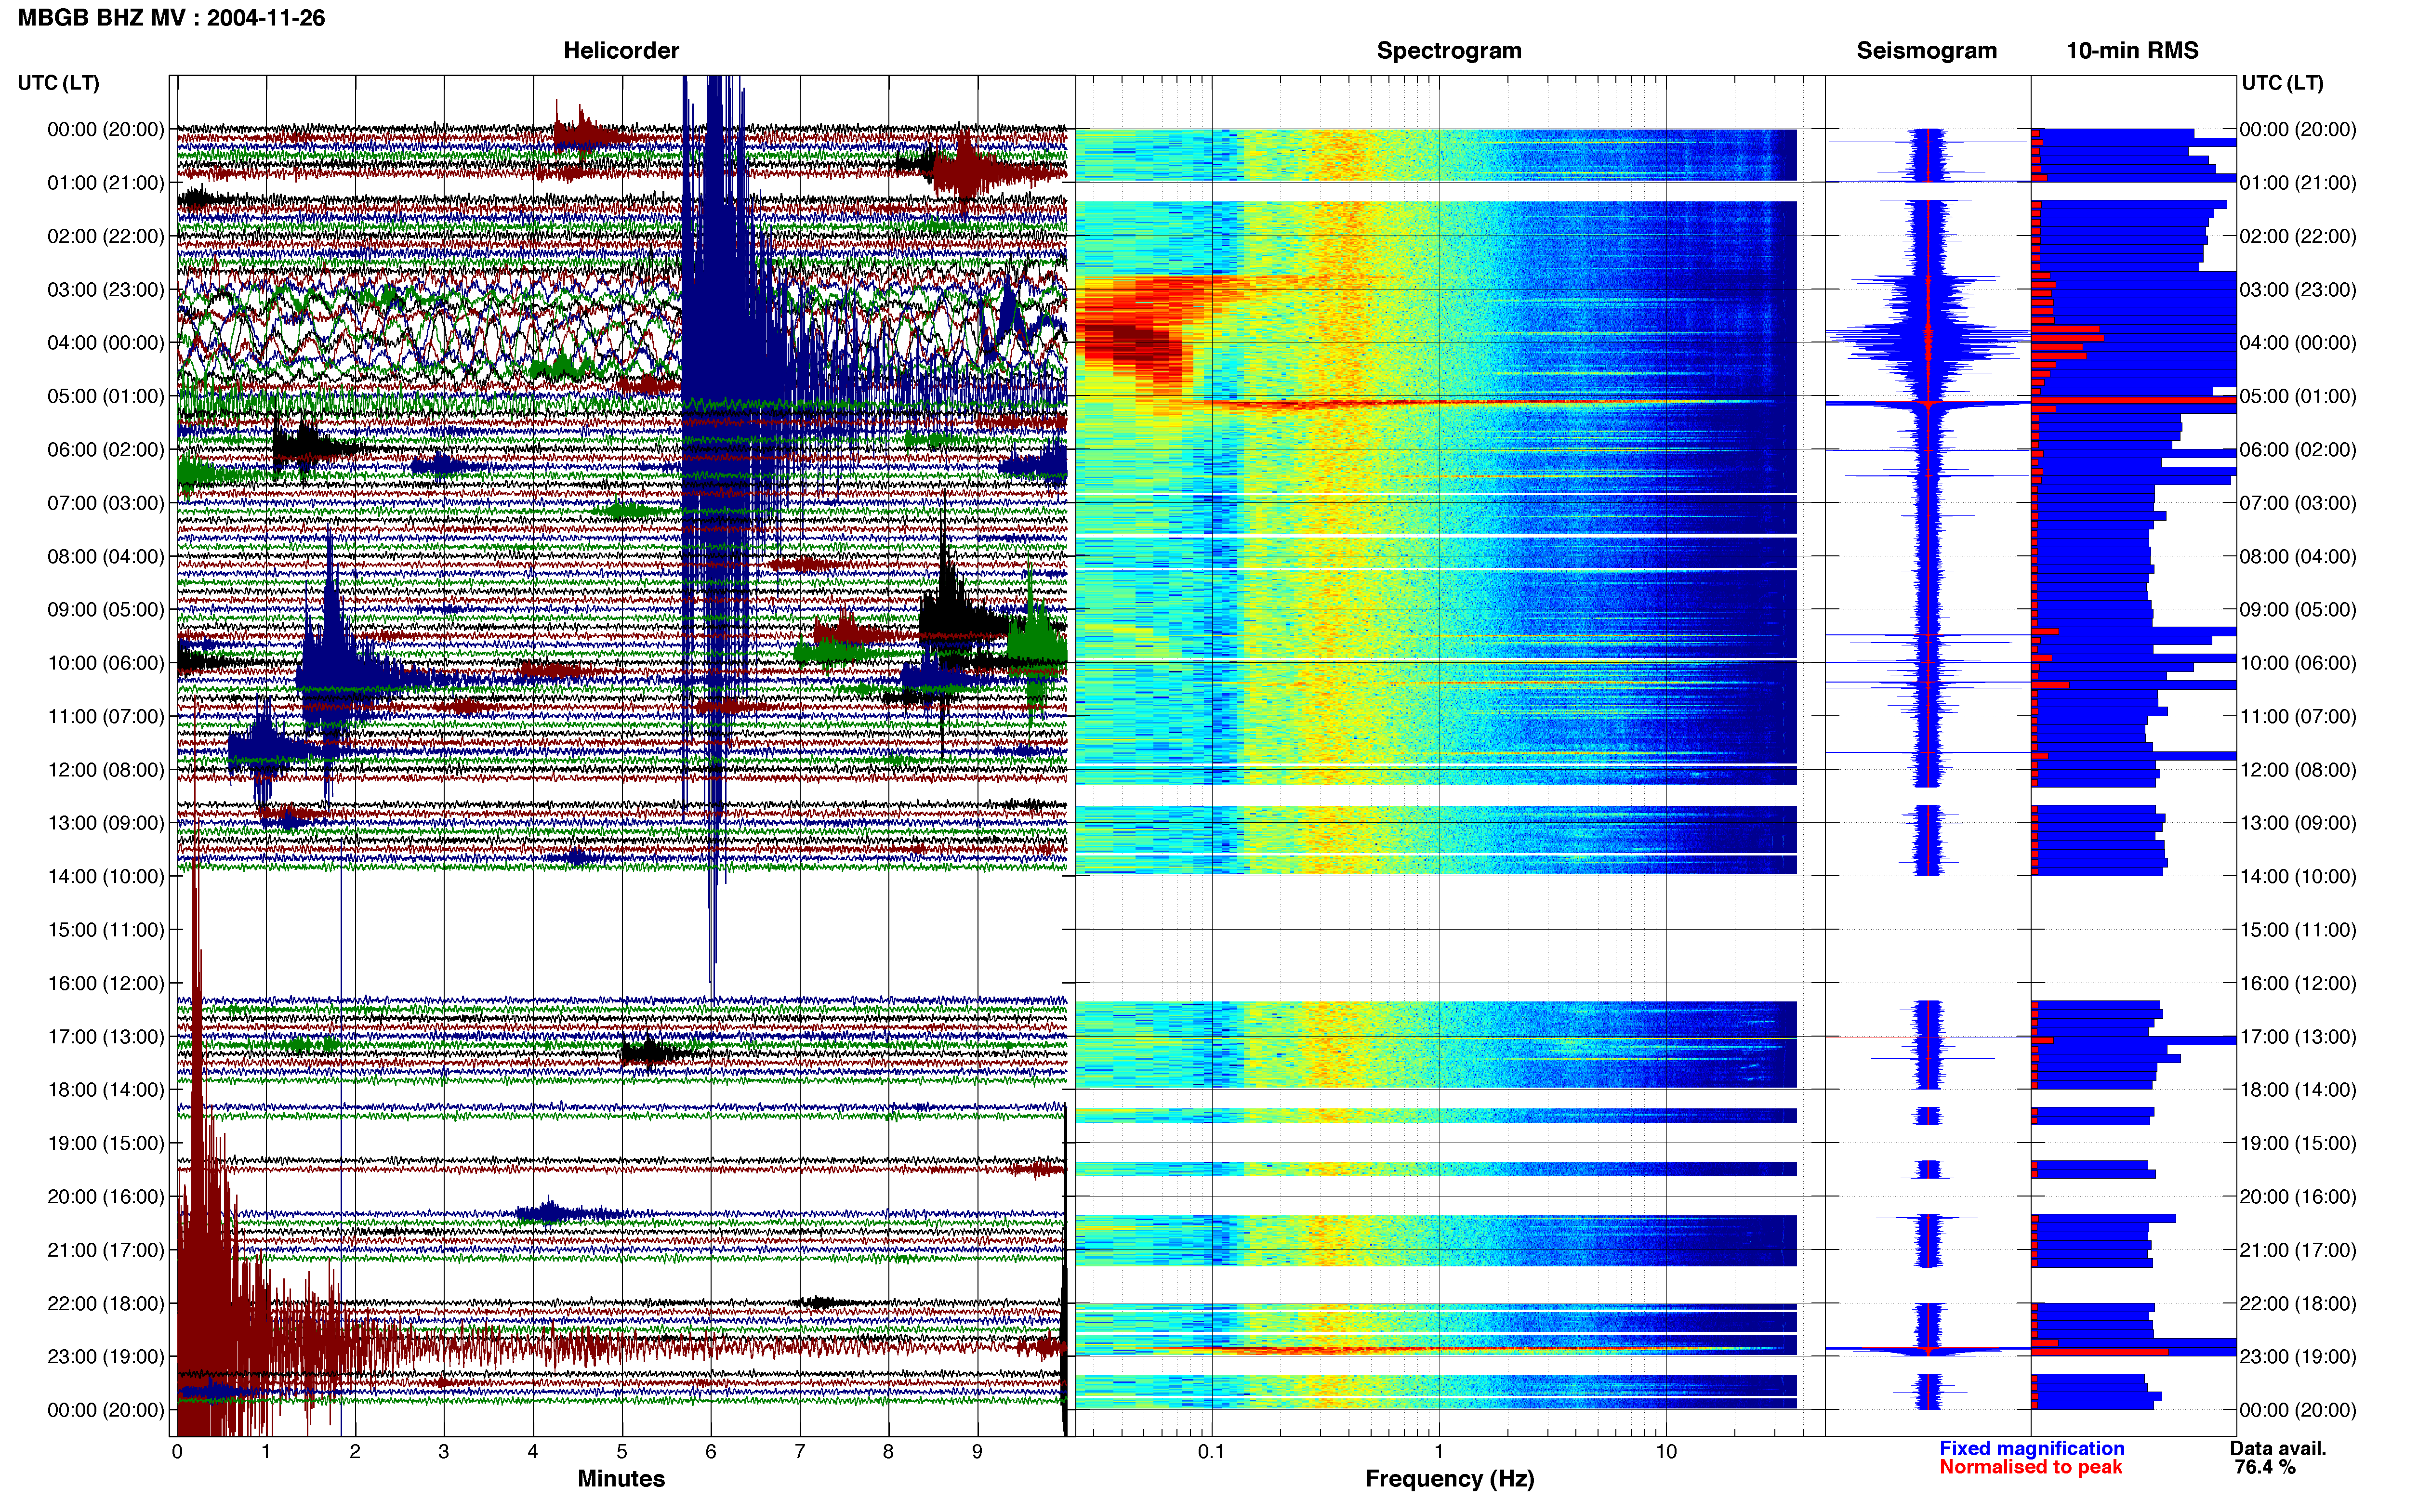Select the Helicorder panel heading
The height and width of the screenshot is (1512, 2418).
pos(621,51)
